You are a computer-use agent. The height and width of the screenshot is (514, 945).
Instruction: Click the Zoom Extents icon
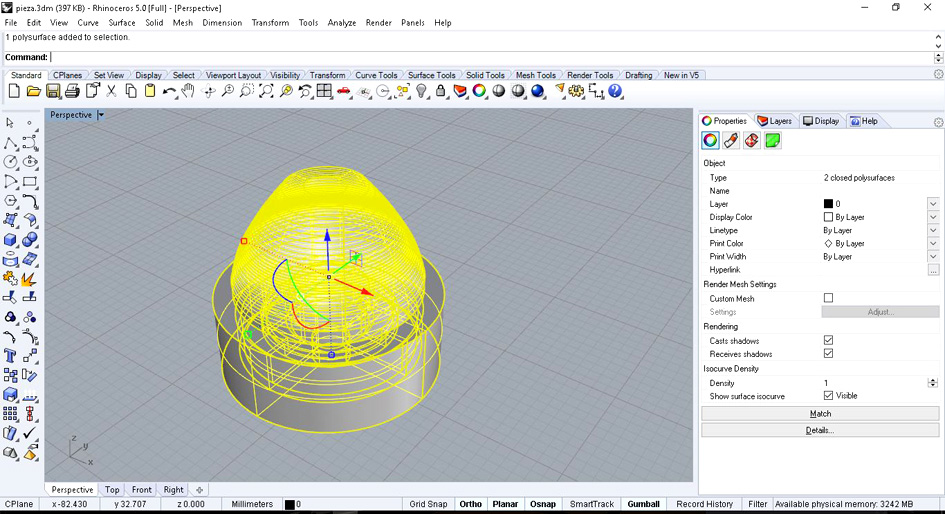coord(266,91)
